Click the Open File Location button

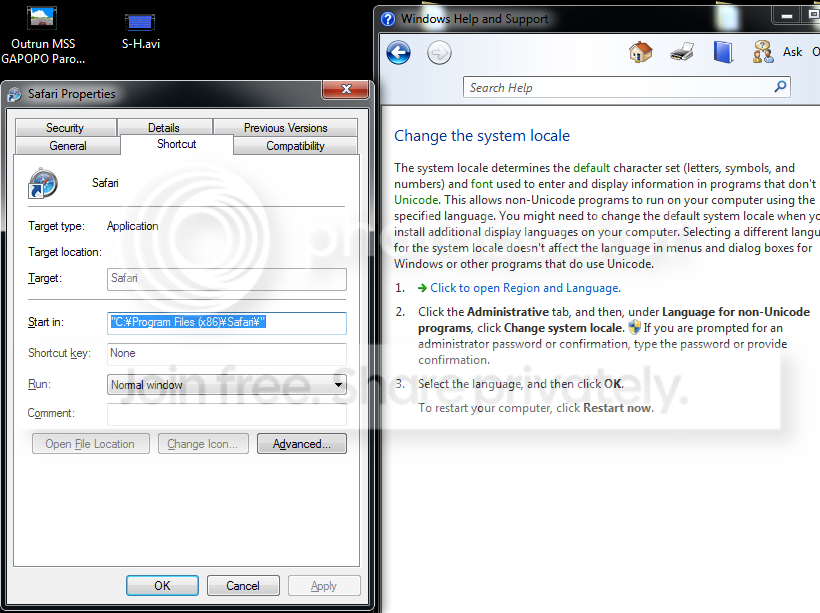[90, 444]
